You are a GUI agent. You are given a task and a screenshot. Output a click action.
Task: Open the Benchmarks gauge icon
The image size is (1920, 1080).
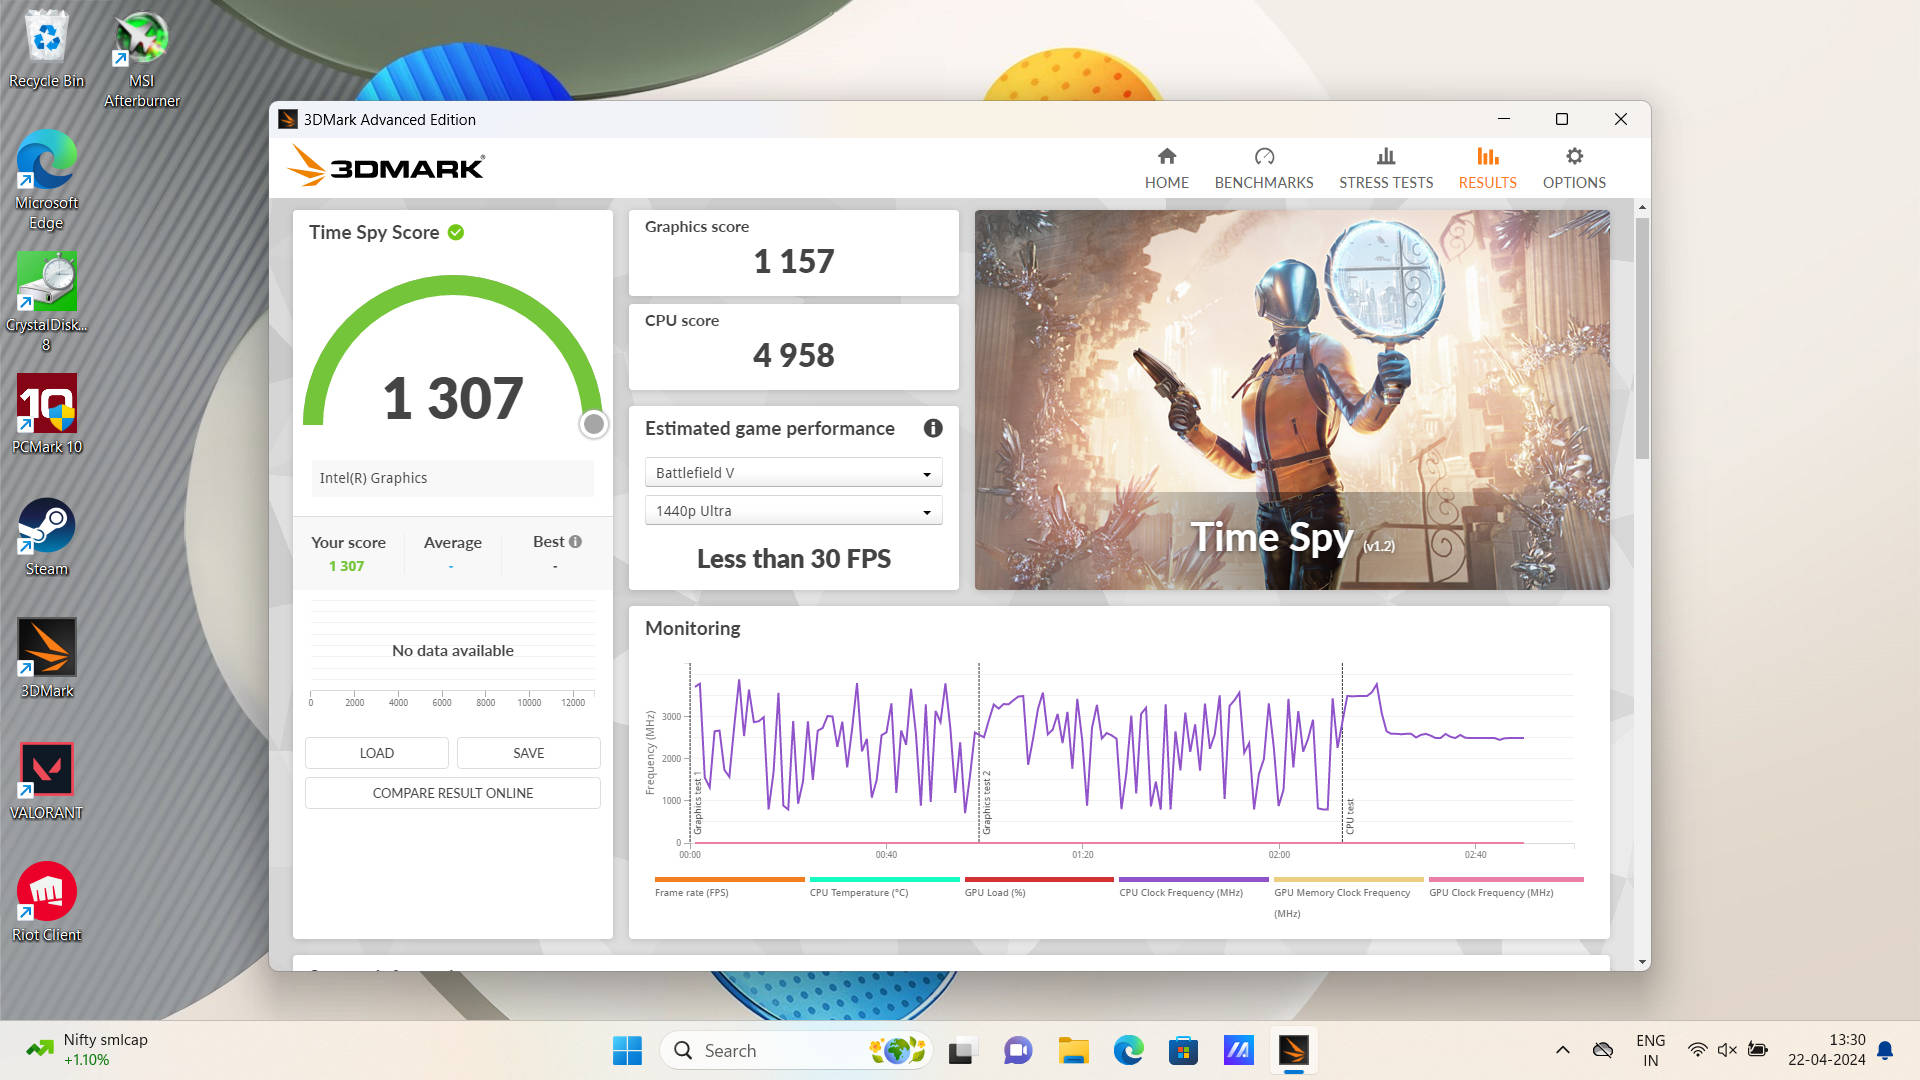pyautogui.click(x=1264, y=157)
